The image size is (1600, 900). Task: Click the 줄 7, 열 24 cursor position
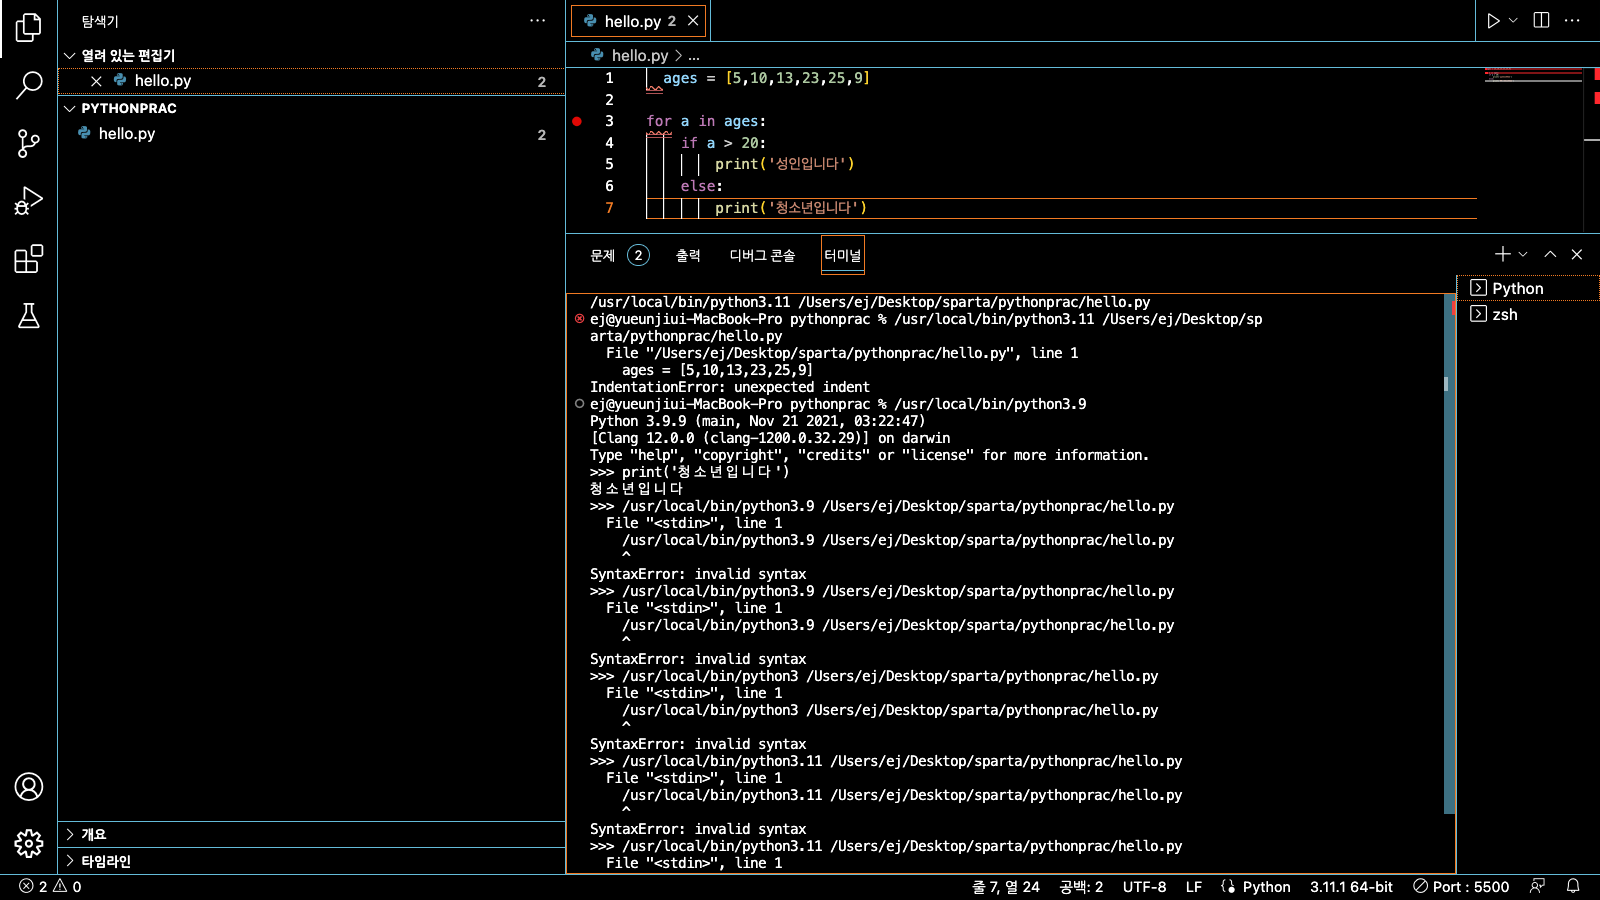1006,886
